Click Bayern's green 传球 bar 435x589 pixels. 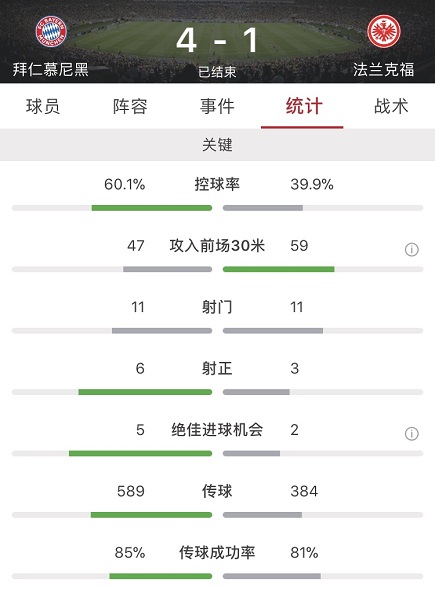click(x=151, y=515)
